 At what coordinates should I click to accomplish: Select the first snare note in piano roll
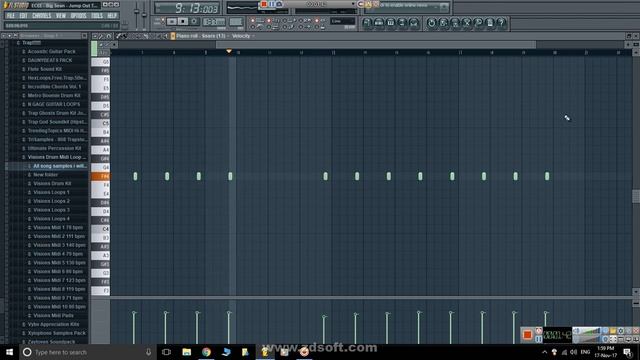tap(135, 176)
